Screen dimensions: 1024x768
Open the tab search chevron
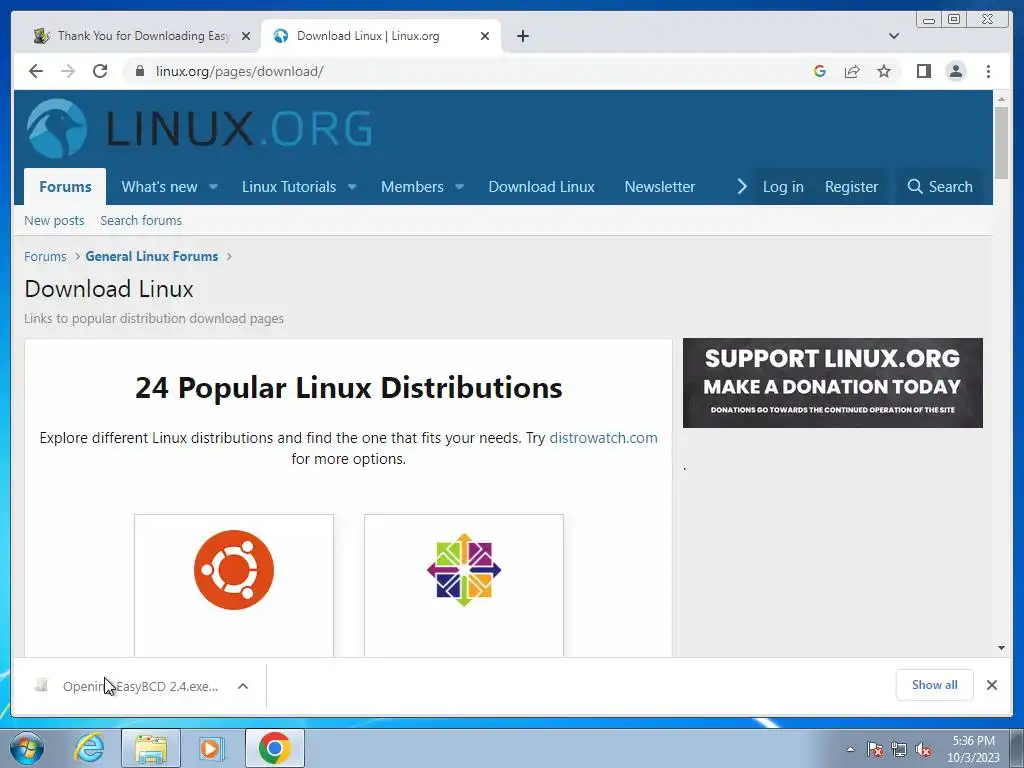pos(894,36)
